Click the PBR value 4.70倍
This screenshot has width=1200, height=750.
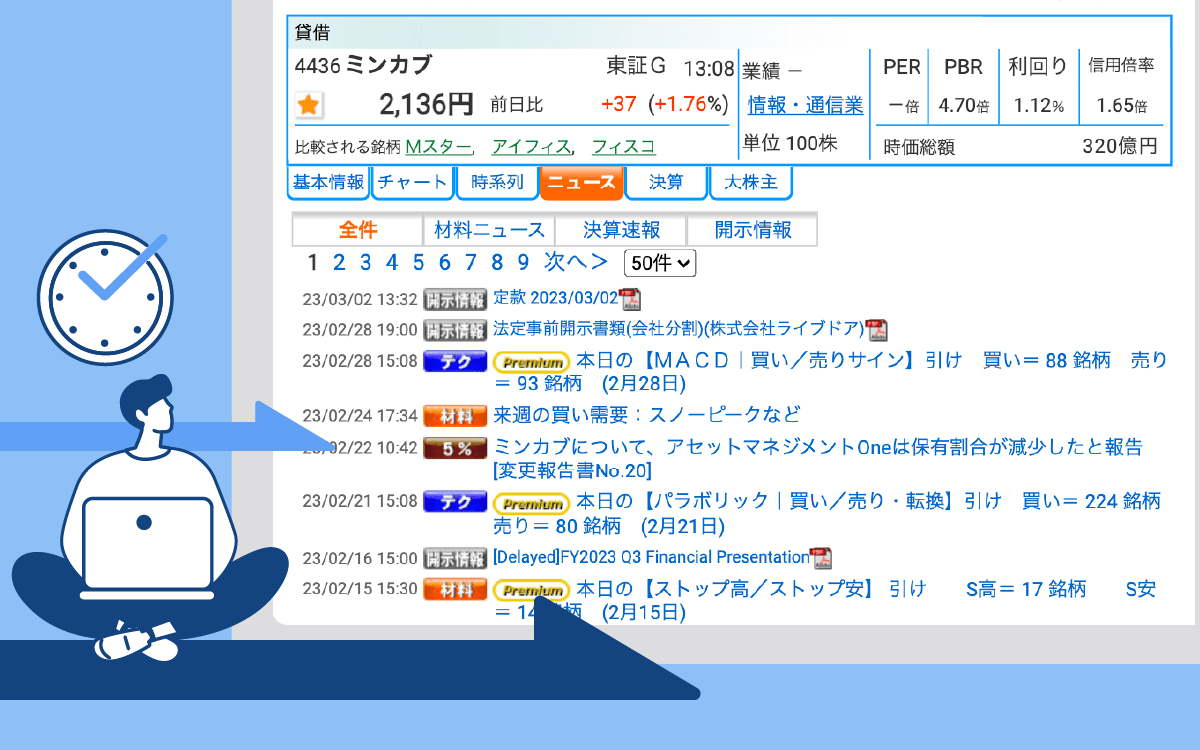[964, 105]
